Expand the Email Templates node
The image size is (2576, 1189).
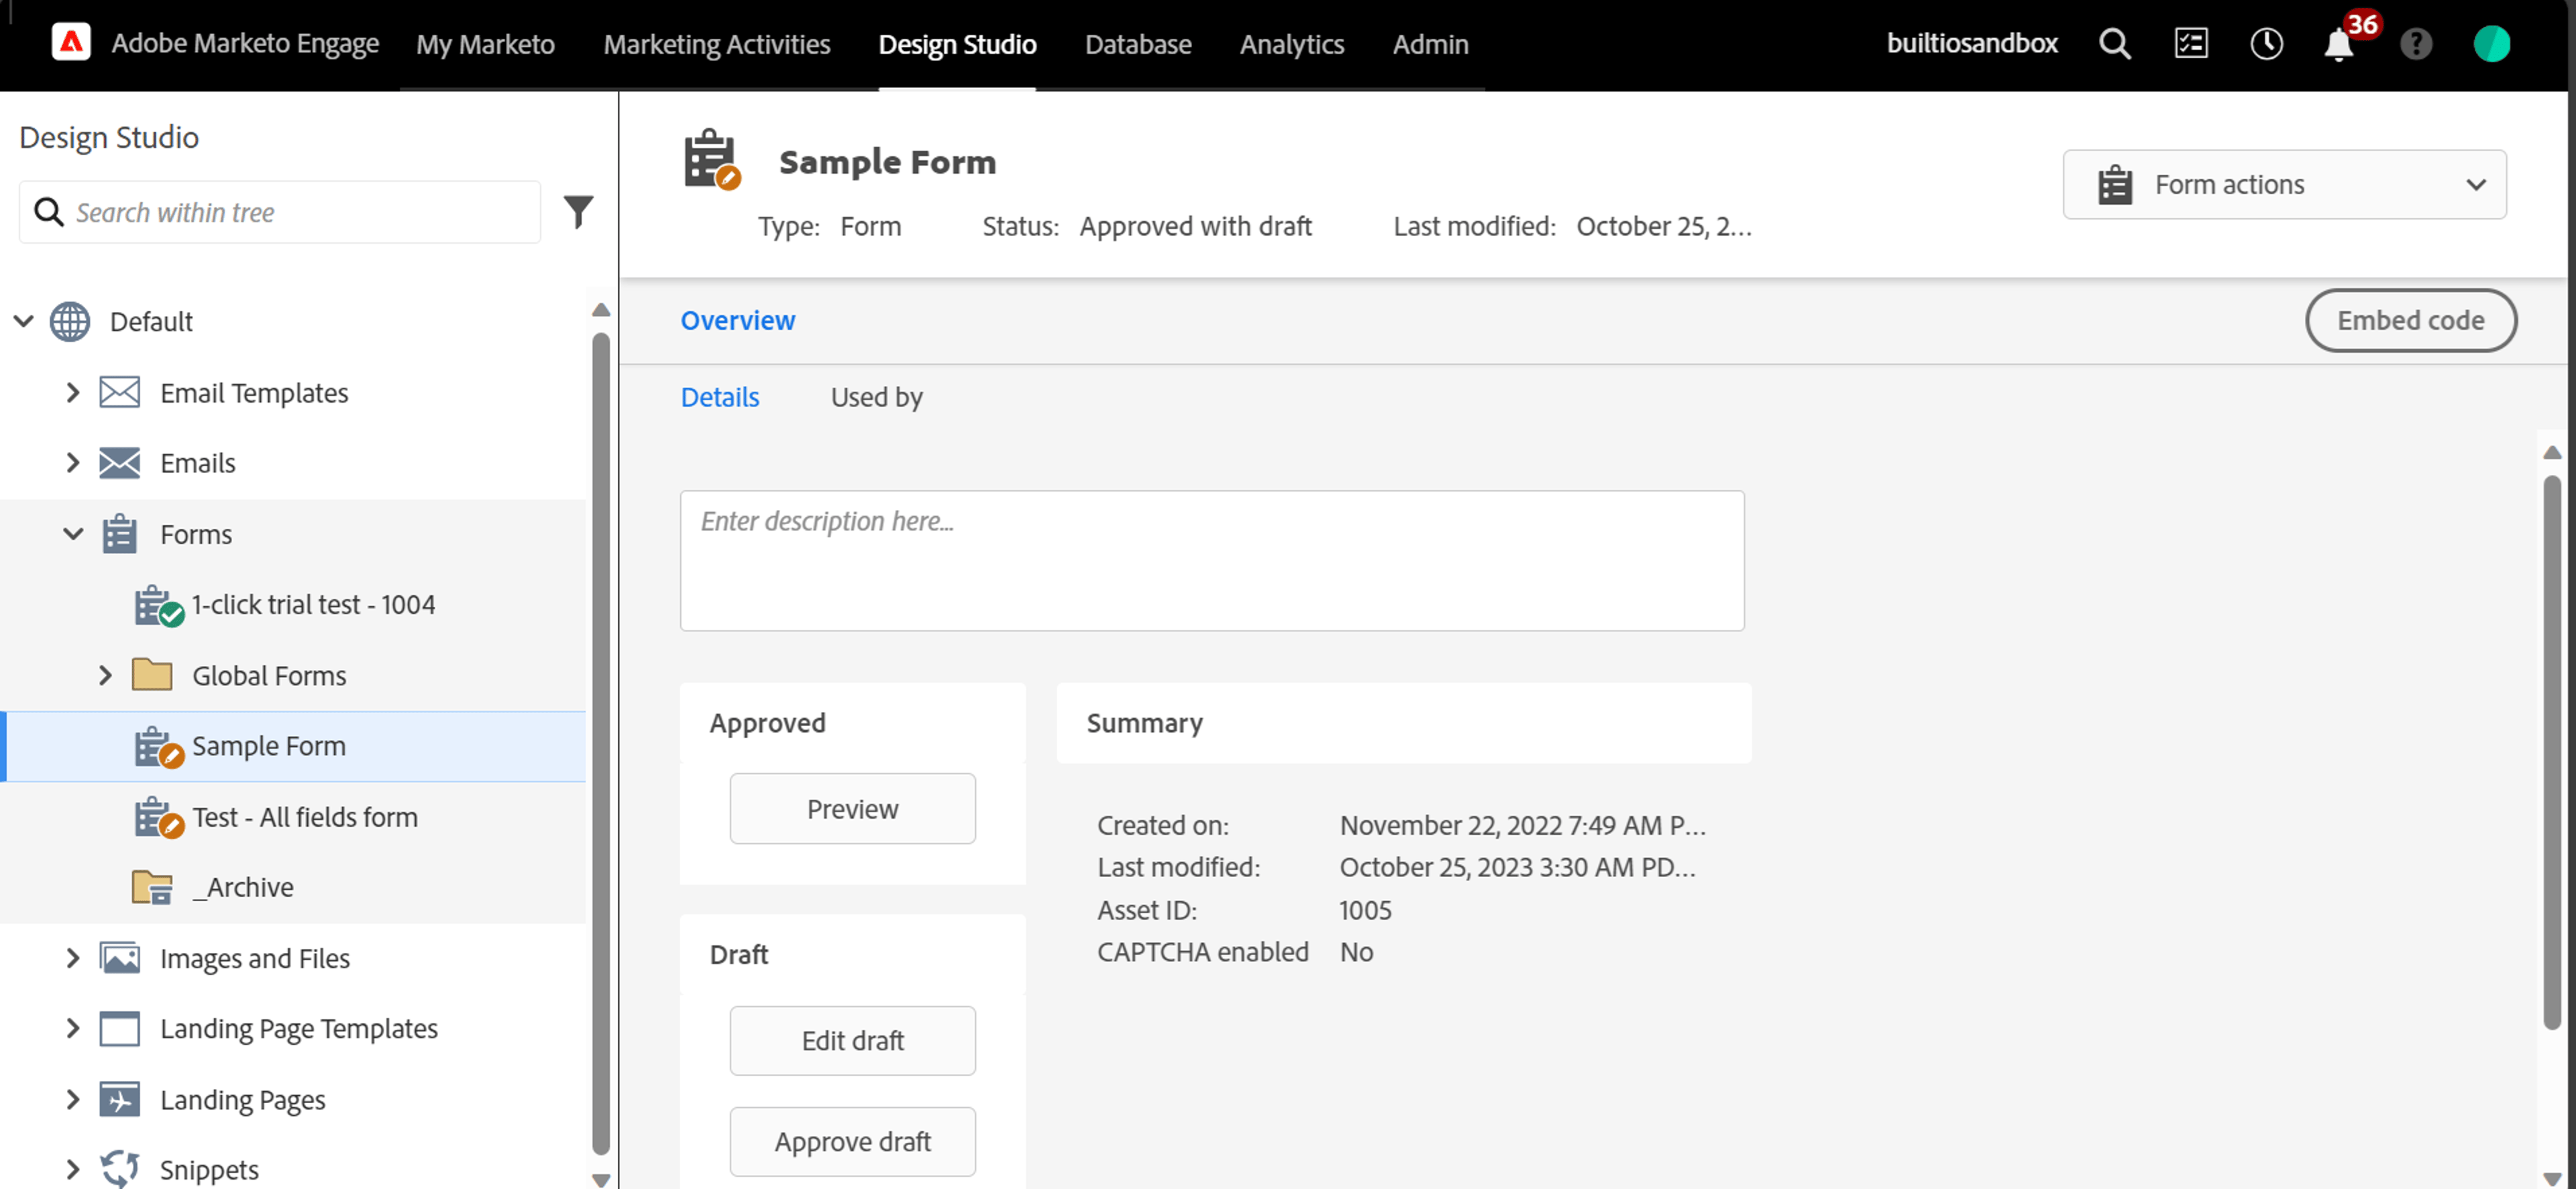72,392
